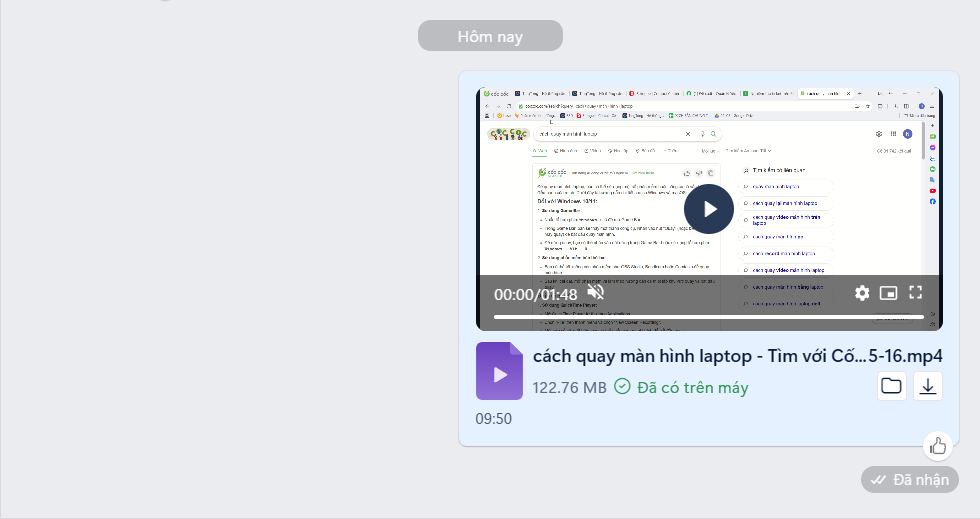Play the video with the center play button

click(708, 209)
